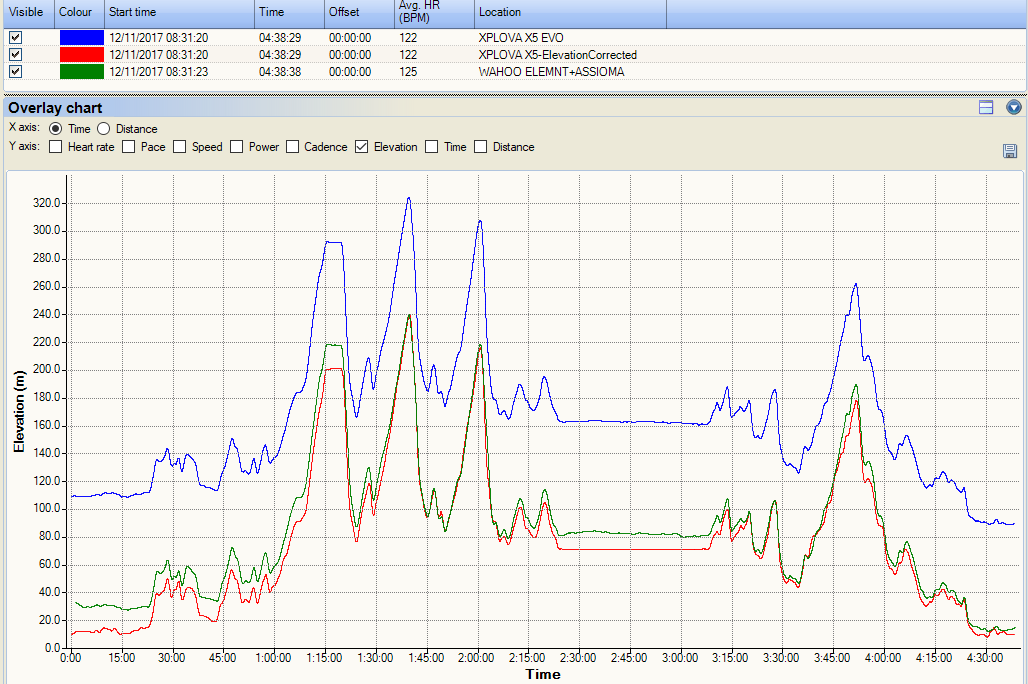Viewport: 1028px width, 684px height.
Task: Enable the Speed data series
Action: pos(180,146)
